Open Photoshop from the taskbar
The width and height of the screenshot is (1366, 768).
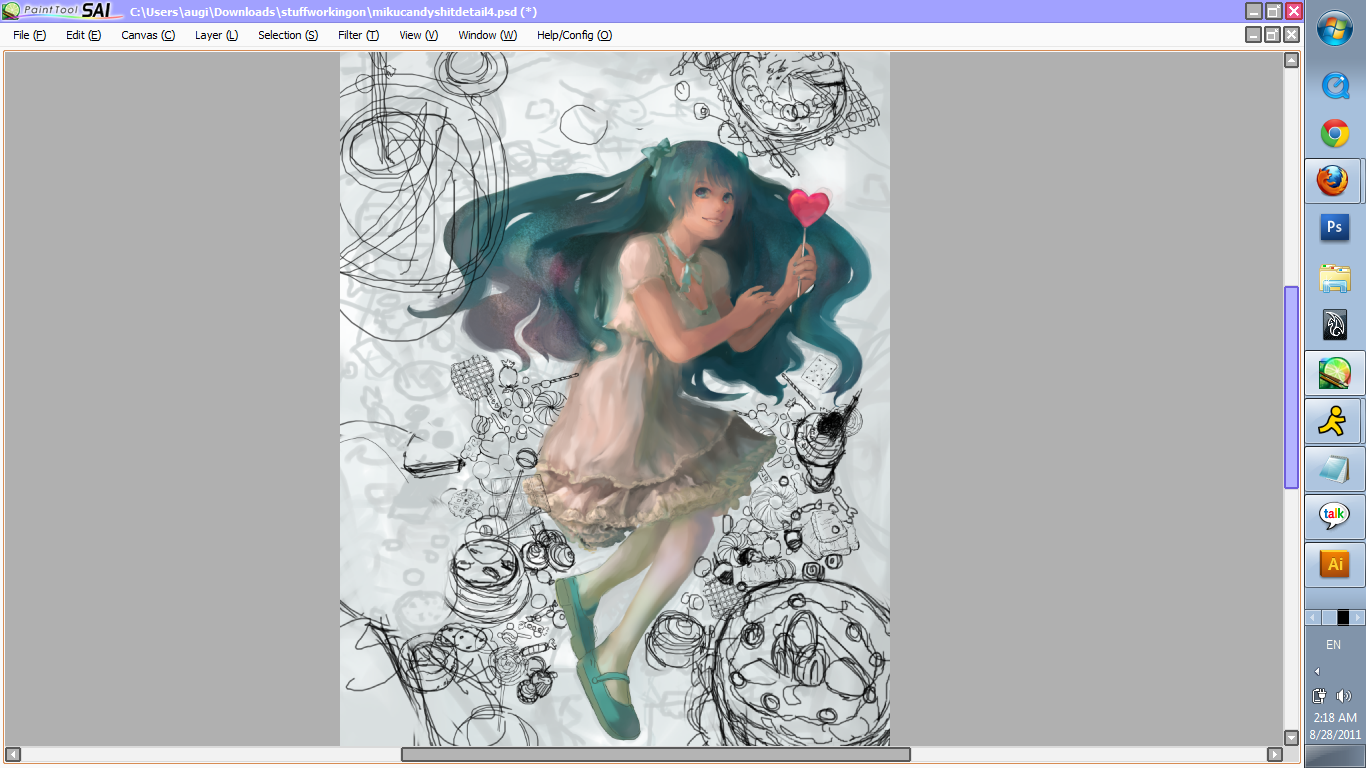pos(1335,229)
